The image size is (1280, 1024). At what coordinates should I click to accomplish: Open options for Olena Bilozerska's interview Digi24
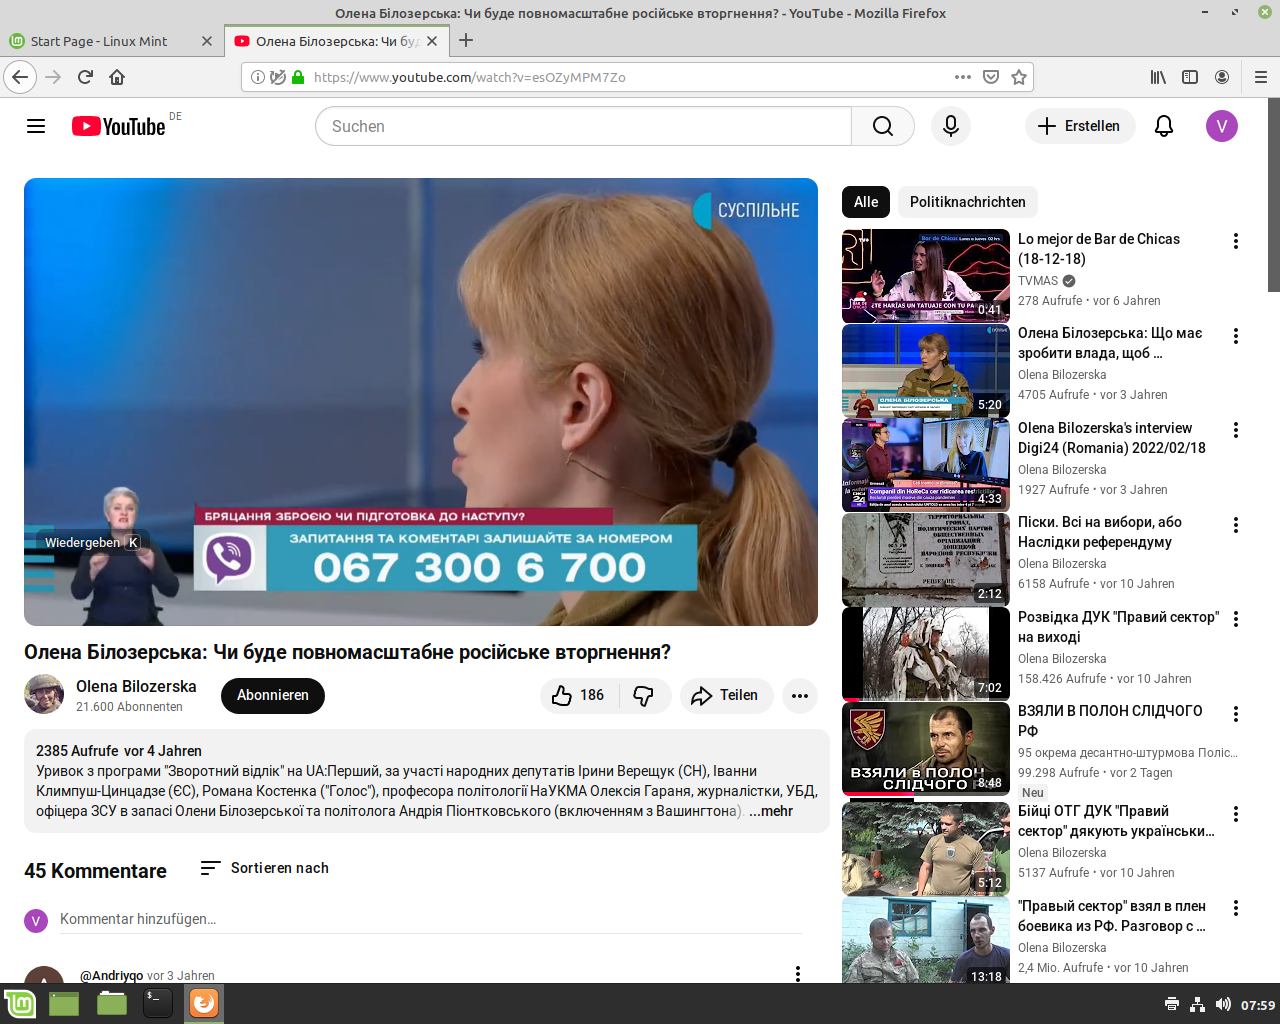(x=1236, y=430)
